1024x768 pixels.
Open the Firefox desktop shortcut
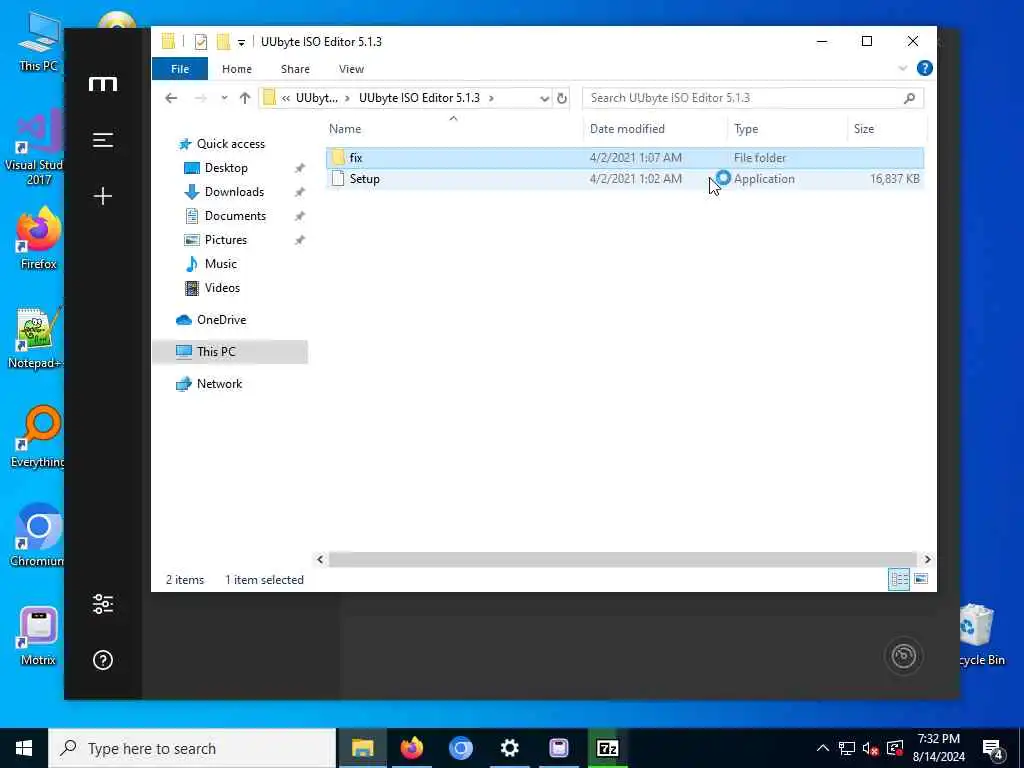coord(38,239)
